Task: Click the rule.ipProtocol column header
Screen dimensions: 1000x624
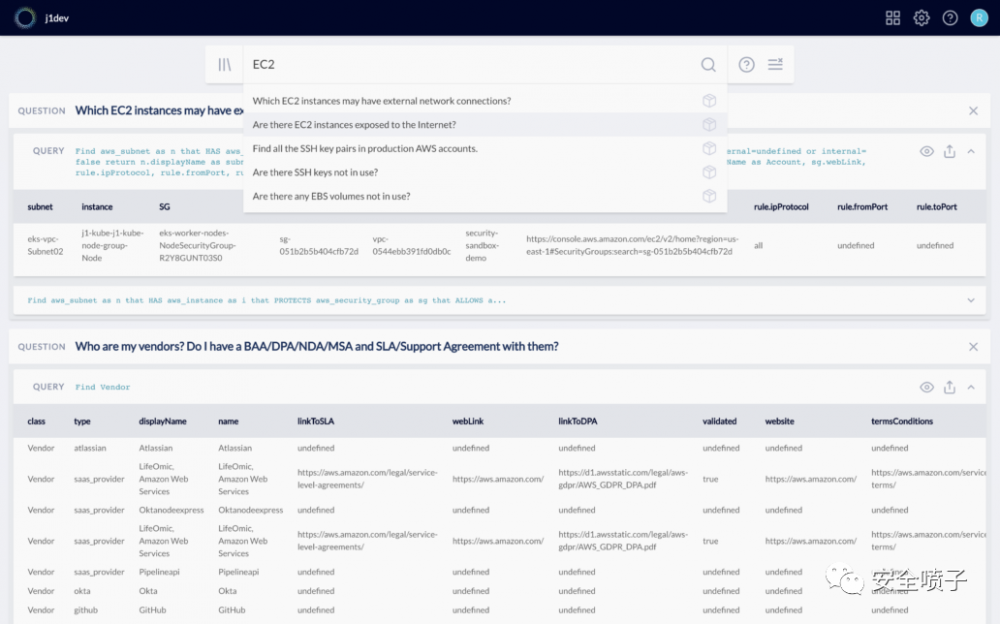Action: [x=781, y=207]
